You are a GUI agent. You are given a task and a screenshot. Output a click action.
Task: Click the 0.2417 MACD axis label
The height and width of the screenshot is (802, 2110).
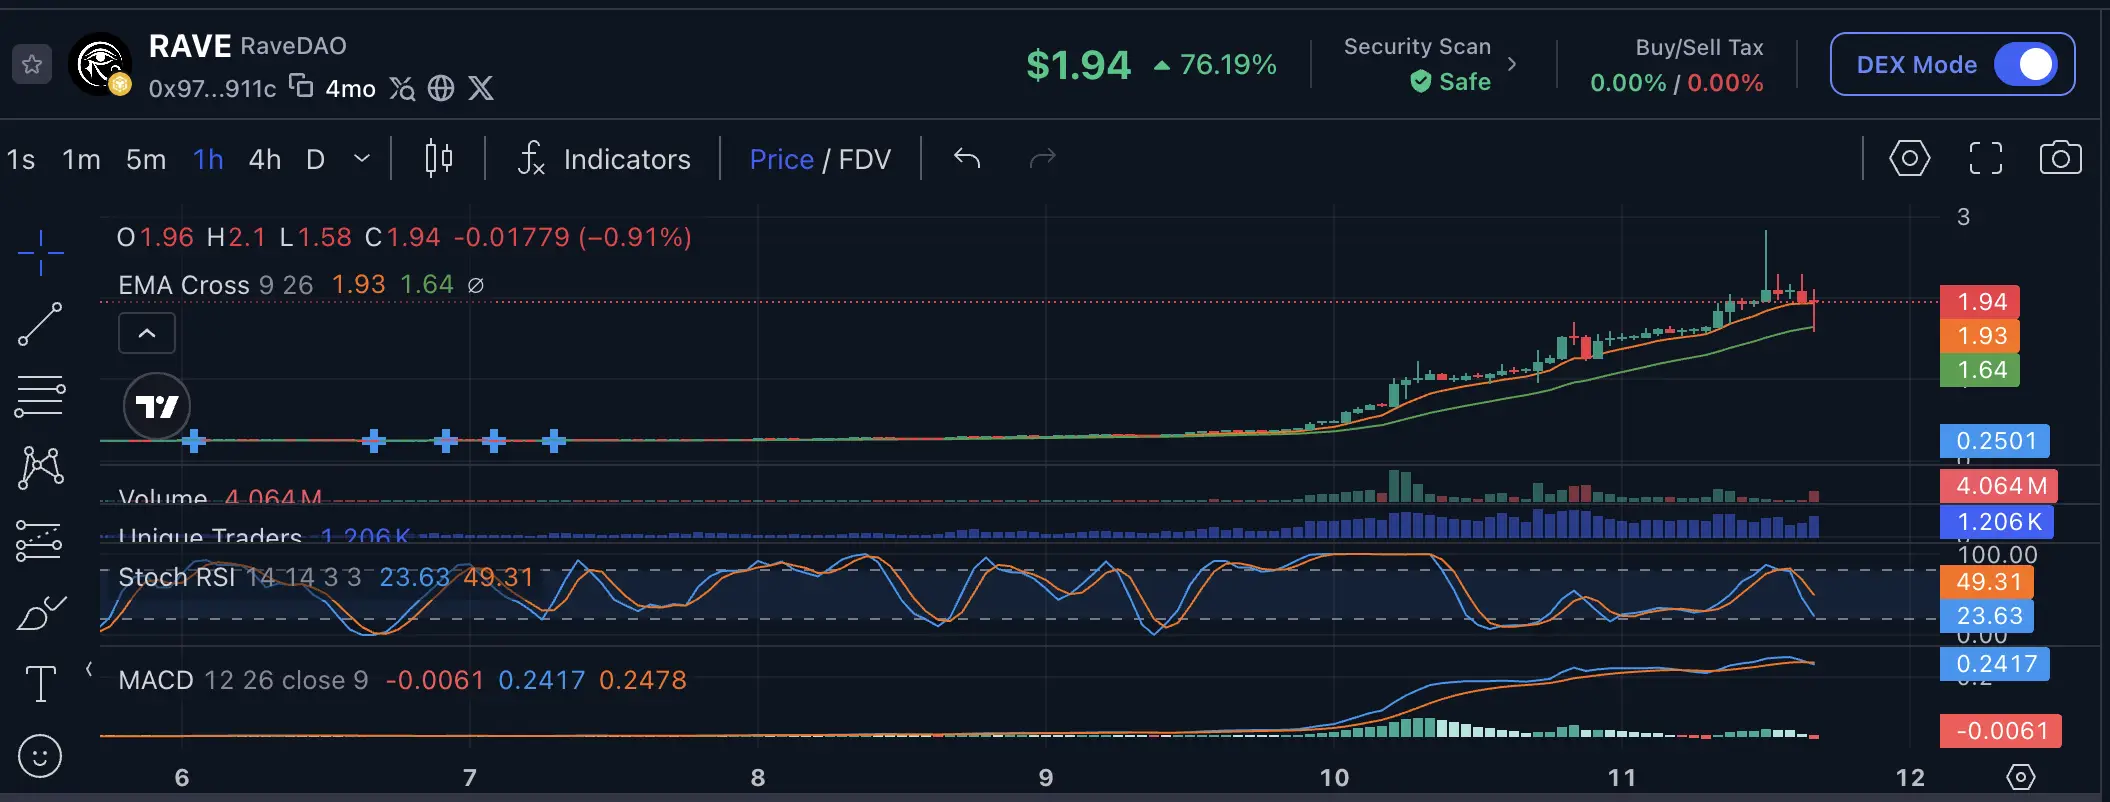point(1995,664)
